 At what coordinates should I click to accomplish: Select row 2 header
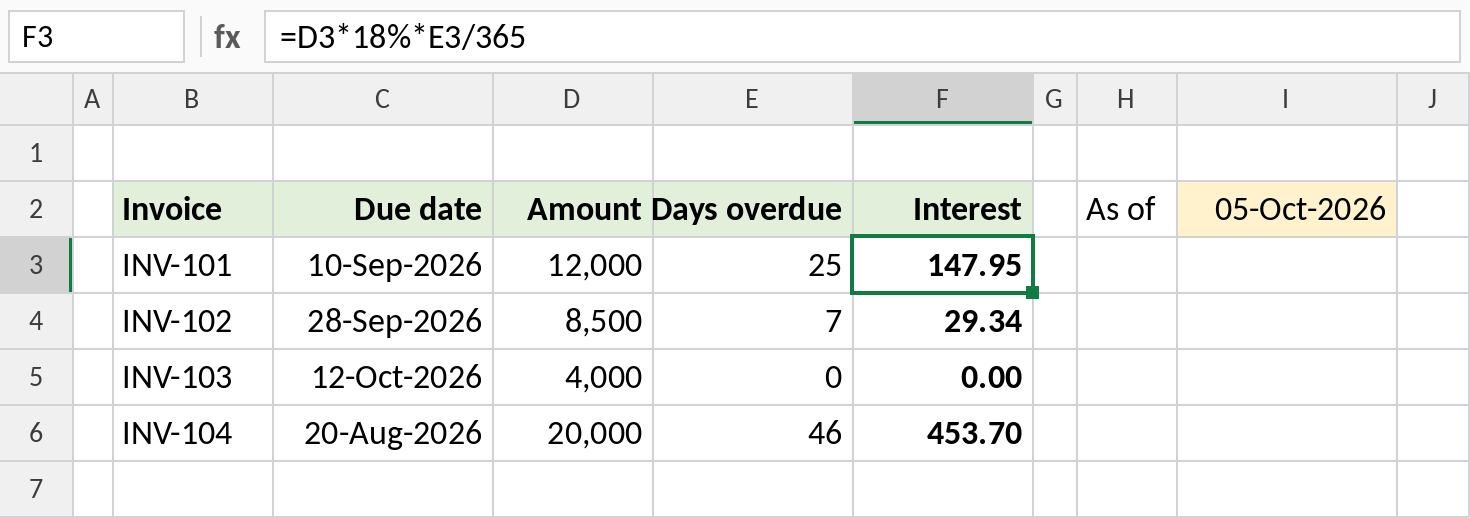pyautogui.click(x=37, y=209)
